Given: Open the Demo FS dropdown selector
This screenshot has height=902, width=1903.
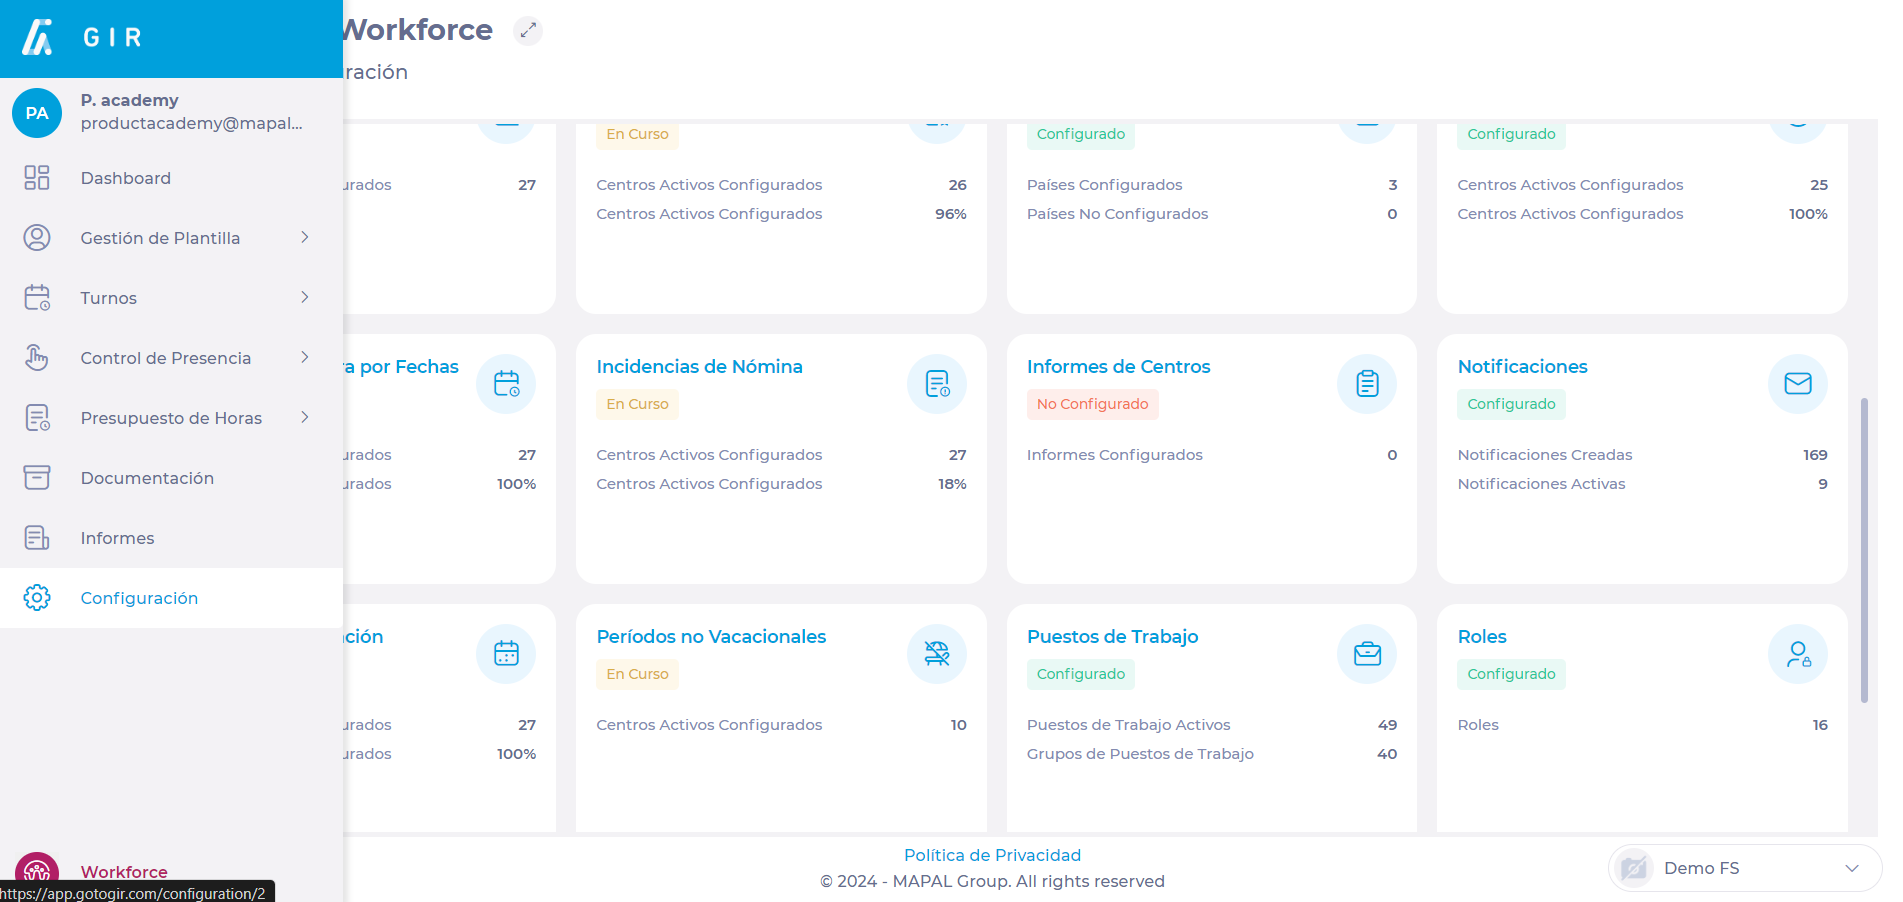Looking at the screenshot, I should click(x=1744, y=868).
